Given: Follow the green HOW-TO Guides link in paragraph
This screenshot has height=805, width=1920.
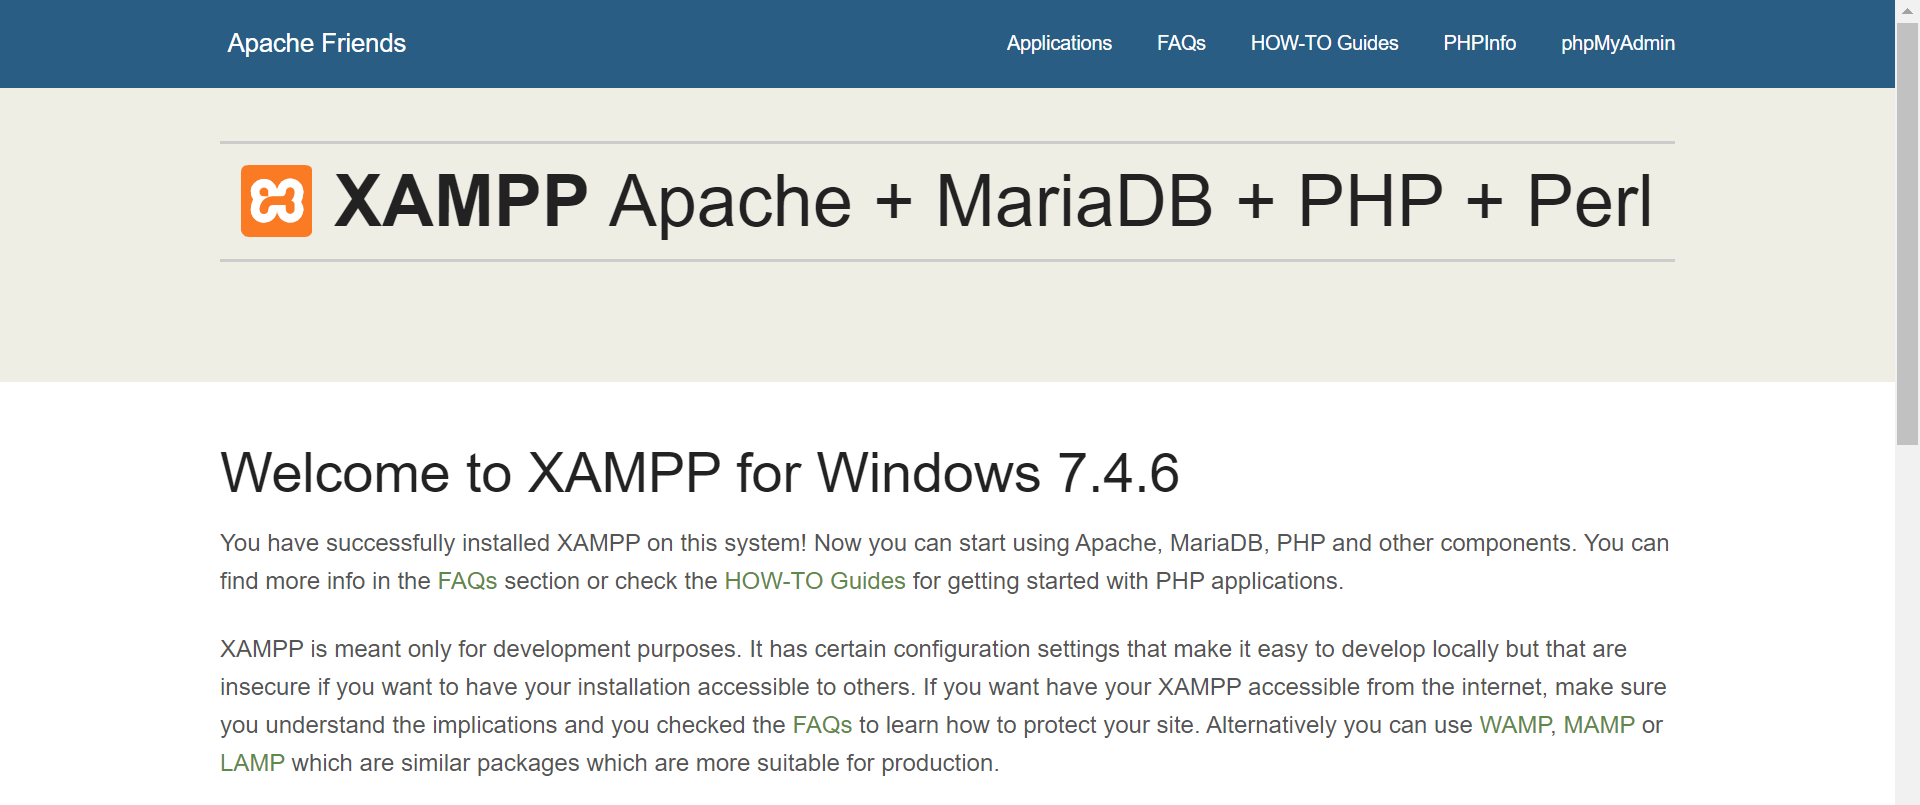Looking at the screenshot, I should (814, 581).
